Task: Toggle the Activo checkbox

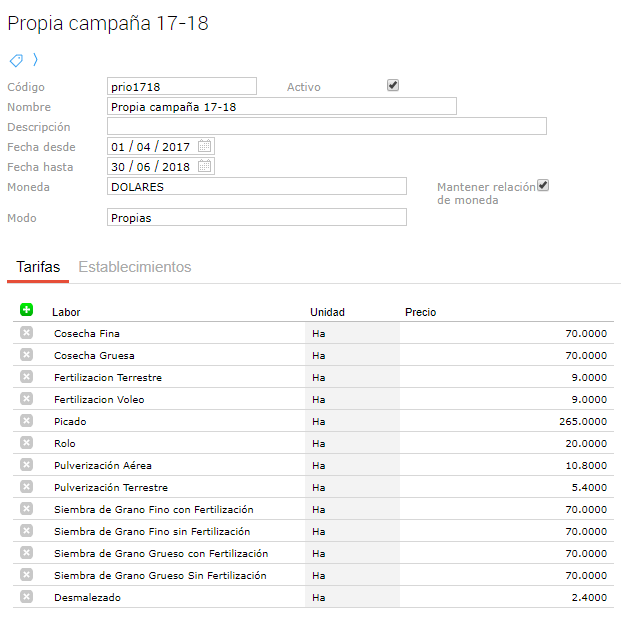Action: pos(393,86)
